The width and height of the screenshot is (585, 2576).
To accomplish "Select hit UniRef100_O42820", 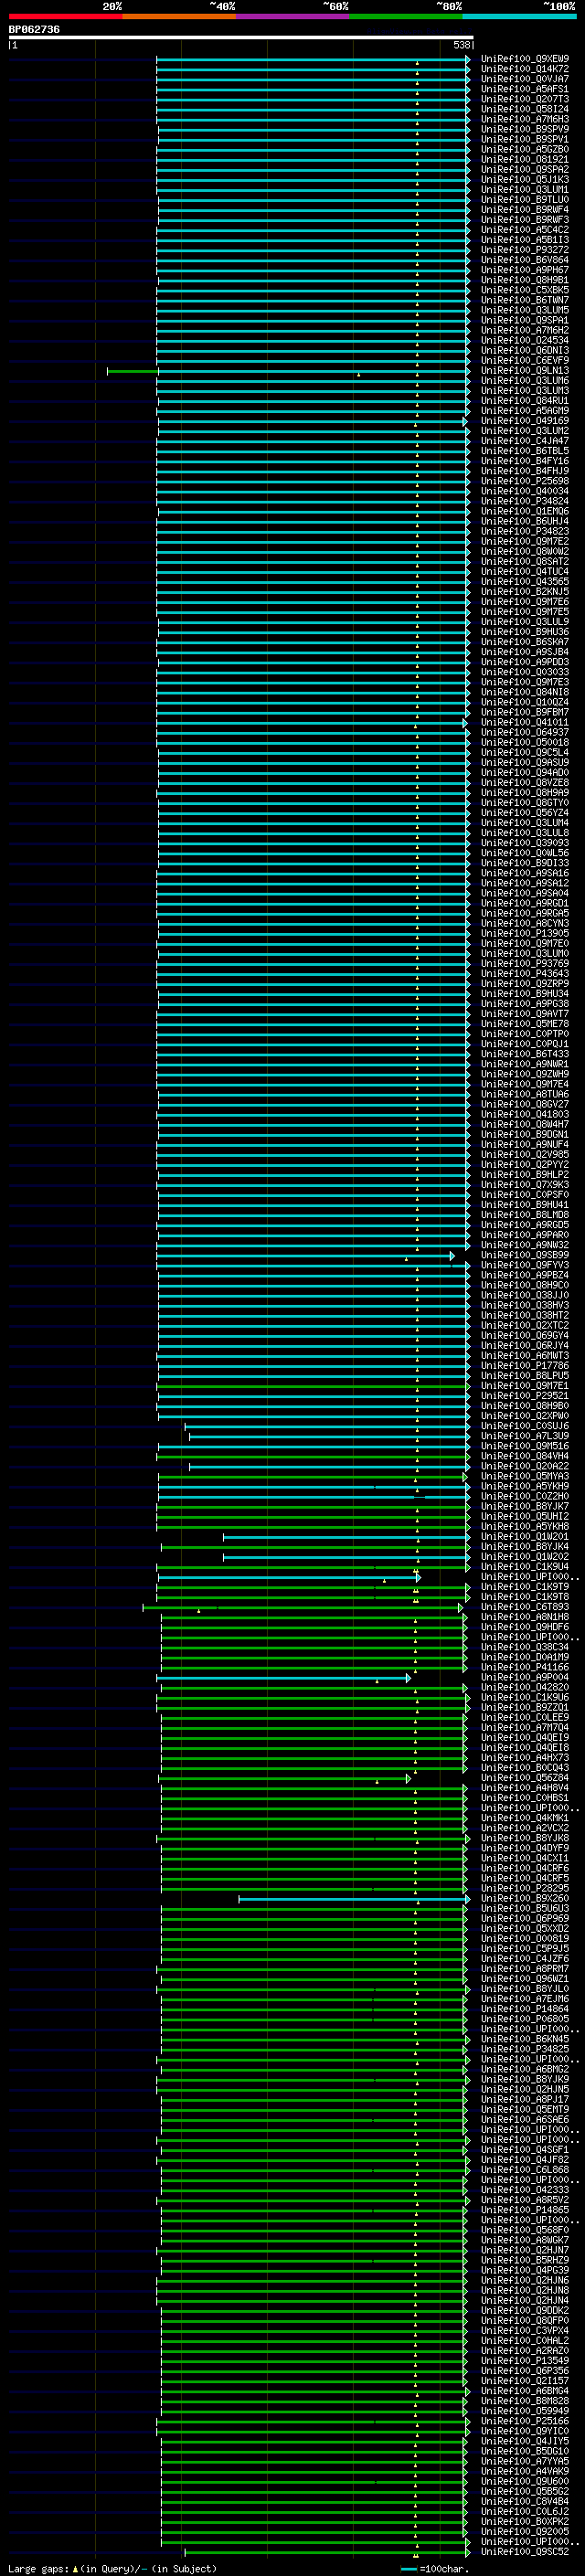I will [525, 1687].
